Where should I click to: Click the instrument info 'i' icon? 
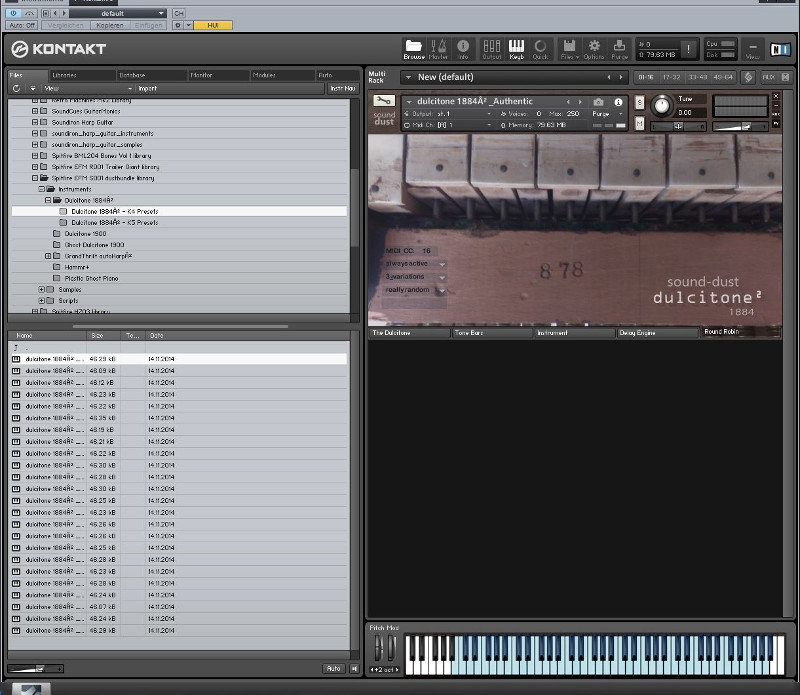click(x=618, y=102)
